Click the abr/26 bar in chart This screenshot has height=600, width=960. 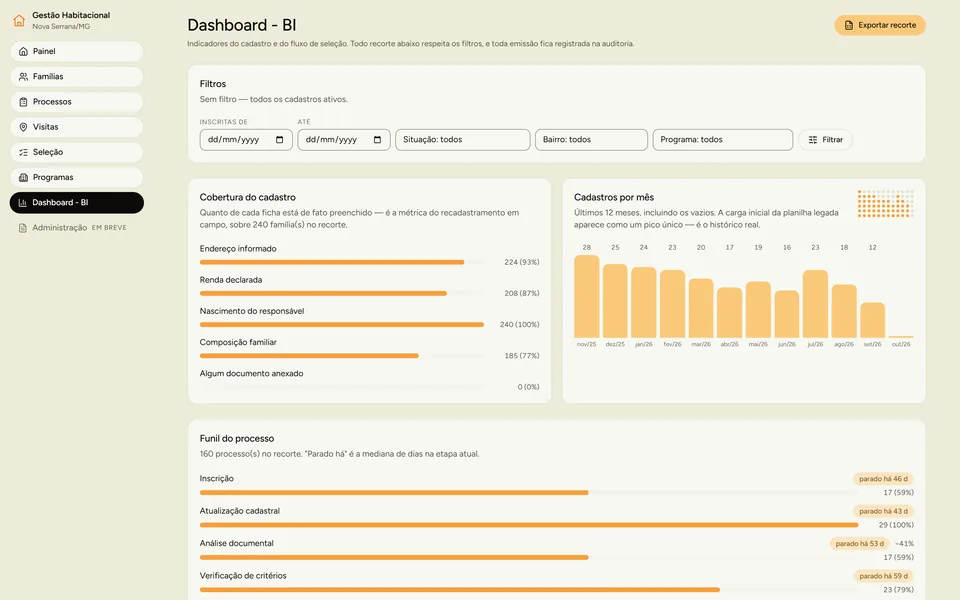(x=730, y=312)
